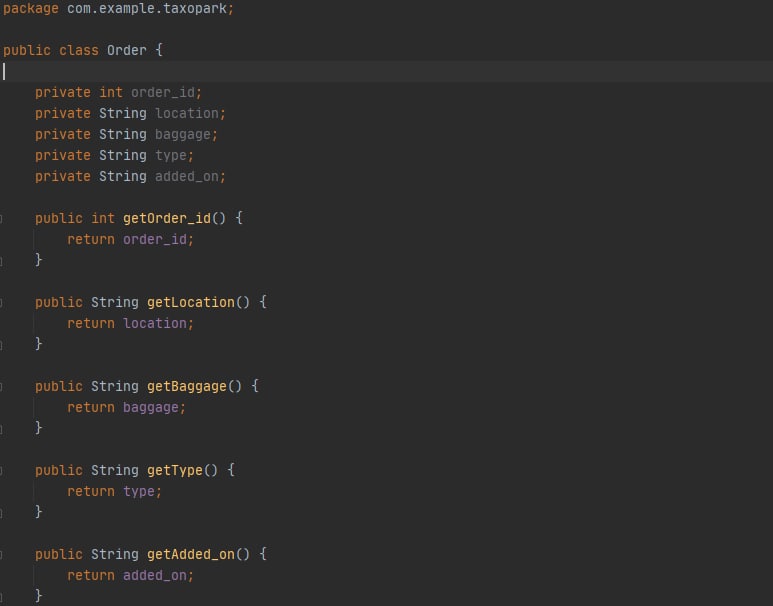
Task: Click the package name com.example.taxopark
Action: click(x=147, y=8)
